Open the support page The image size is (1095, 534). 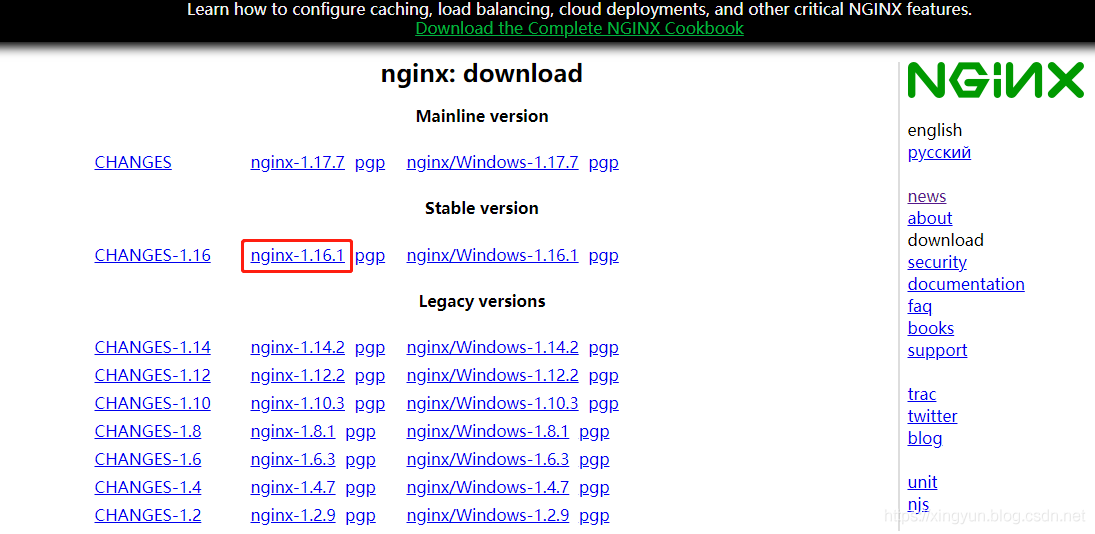(x=937, y=350)
